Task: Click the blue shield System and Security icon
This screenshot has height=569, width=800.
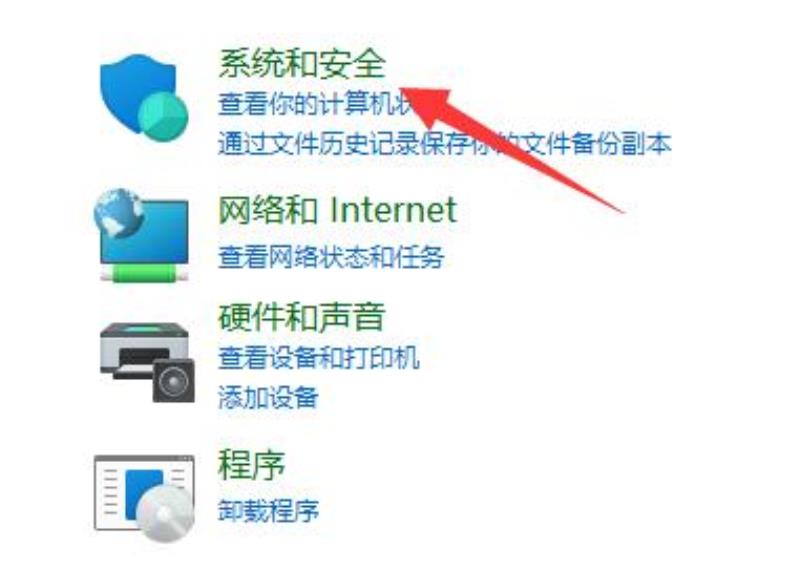Action: pos(144,97)
